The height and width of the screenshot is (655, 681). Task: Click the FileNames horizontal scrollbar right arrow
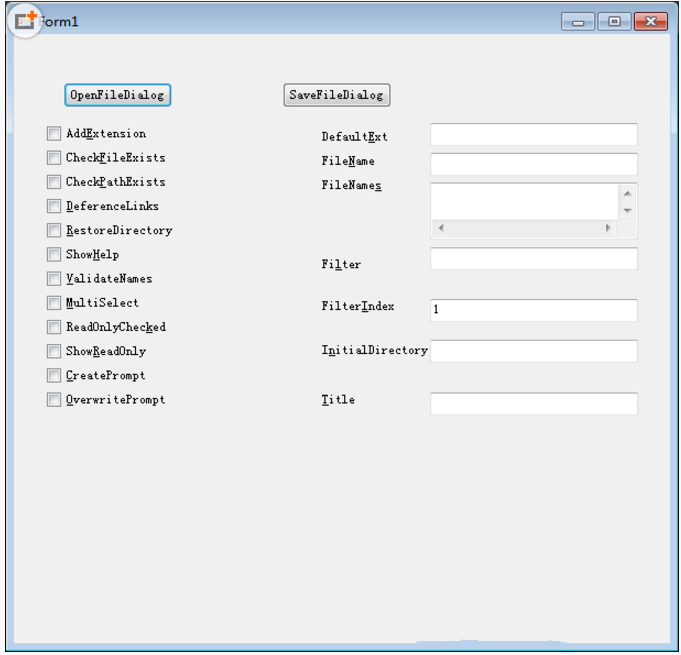[608, 228]
